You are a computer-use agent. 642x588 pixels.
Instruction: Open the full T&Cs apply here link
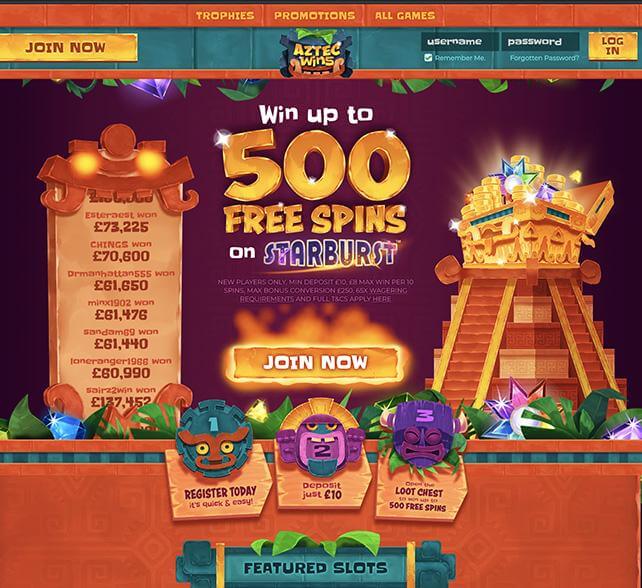click(x=315, y=299)
